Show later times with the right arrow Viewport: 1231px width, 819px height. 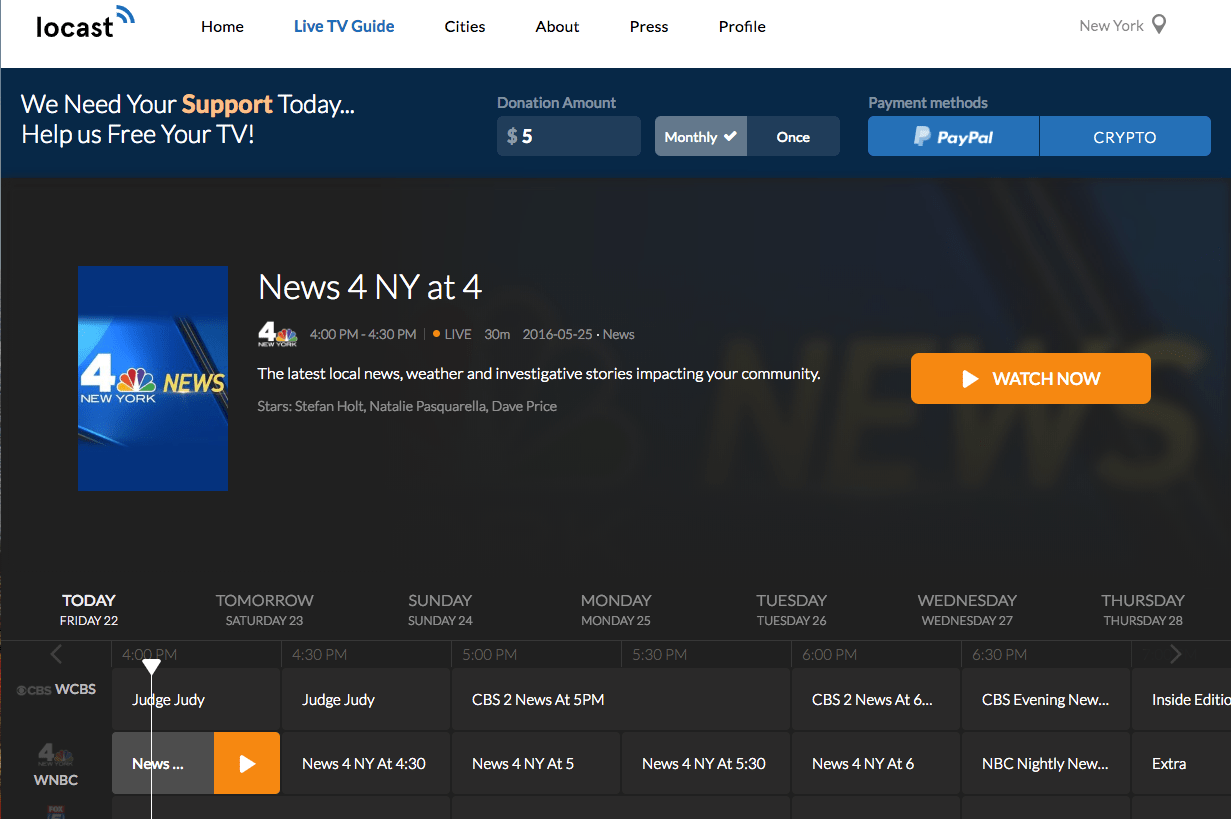pos(1175,655)
